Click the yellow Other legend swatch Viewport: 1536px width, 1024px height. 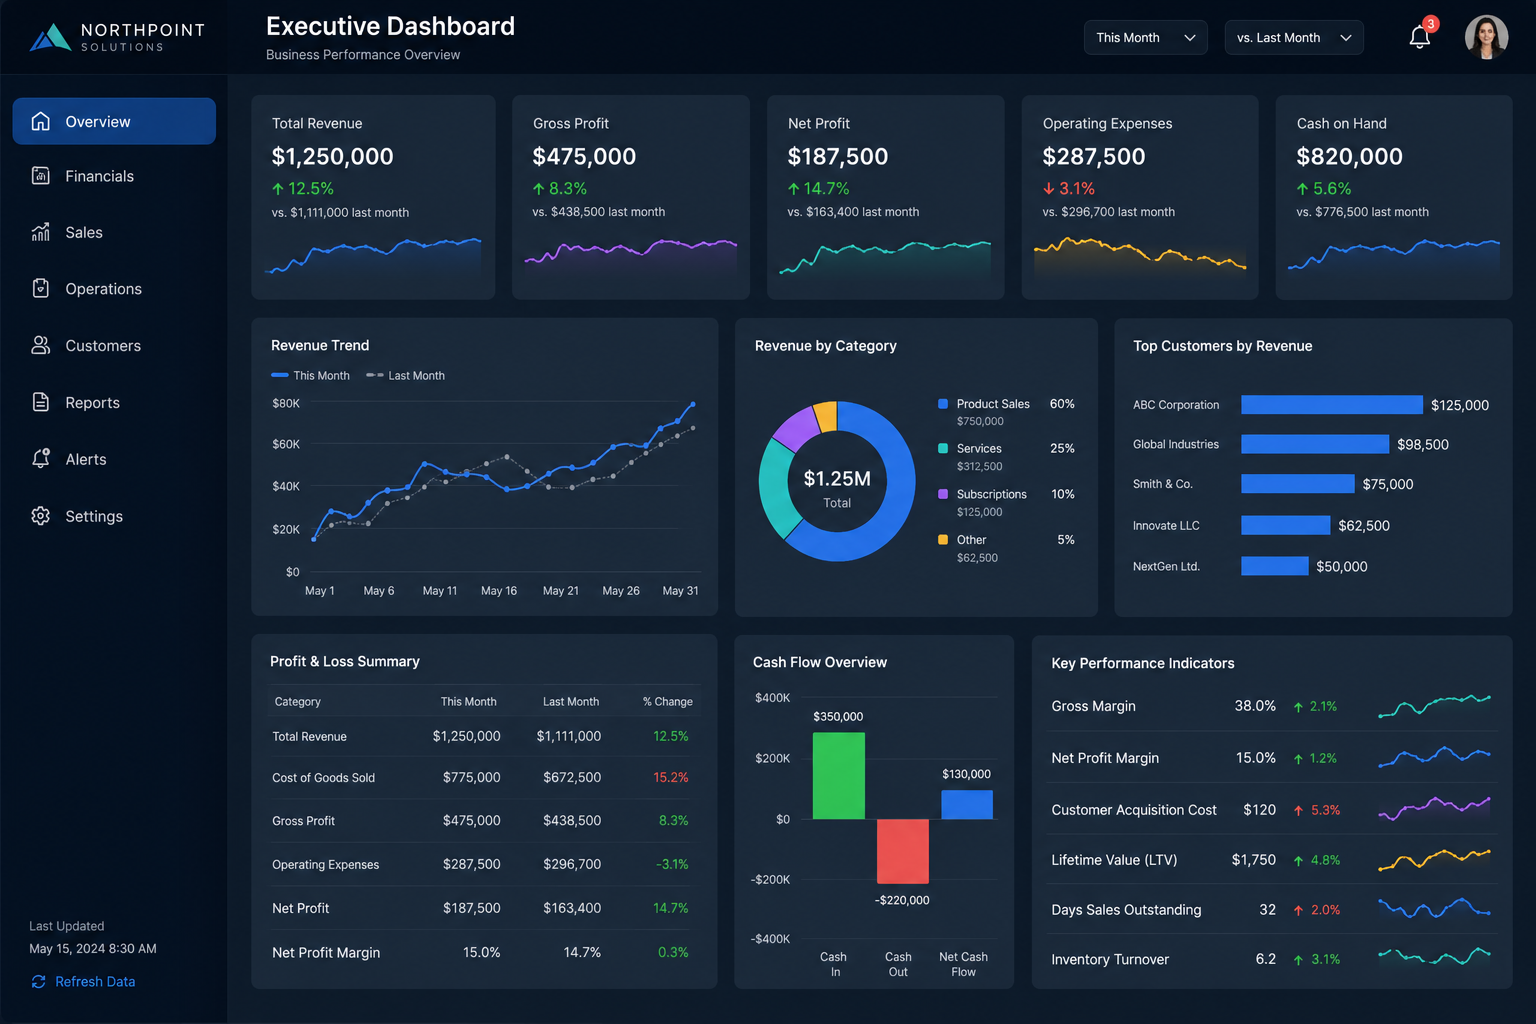(943, 540)
